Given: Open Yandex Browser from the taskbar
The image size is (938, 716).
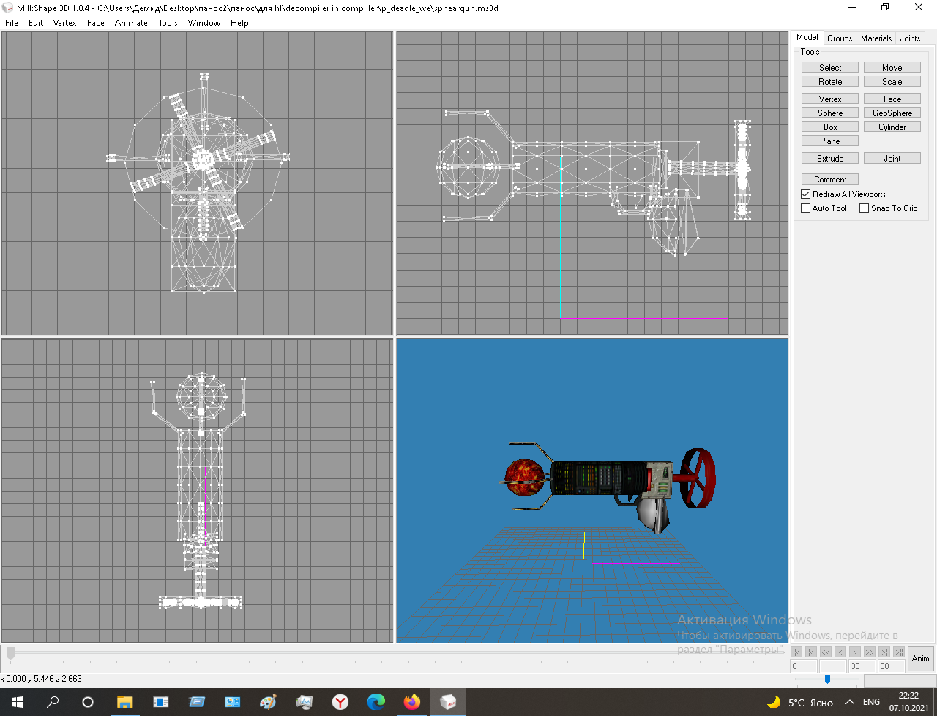Looking at the screenshot, I should pos(340,701).
